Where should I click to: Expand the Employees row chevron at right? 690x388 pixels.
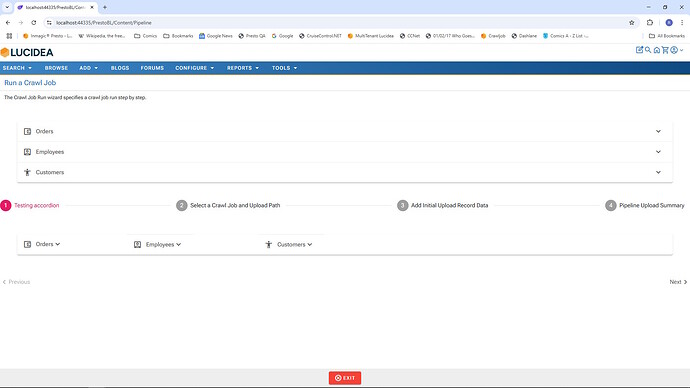(658, 152)
